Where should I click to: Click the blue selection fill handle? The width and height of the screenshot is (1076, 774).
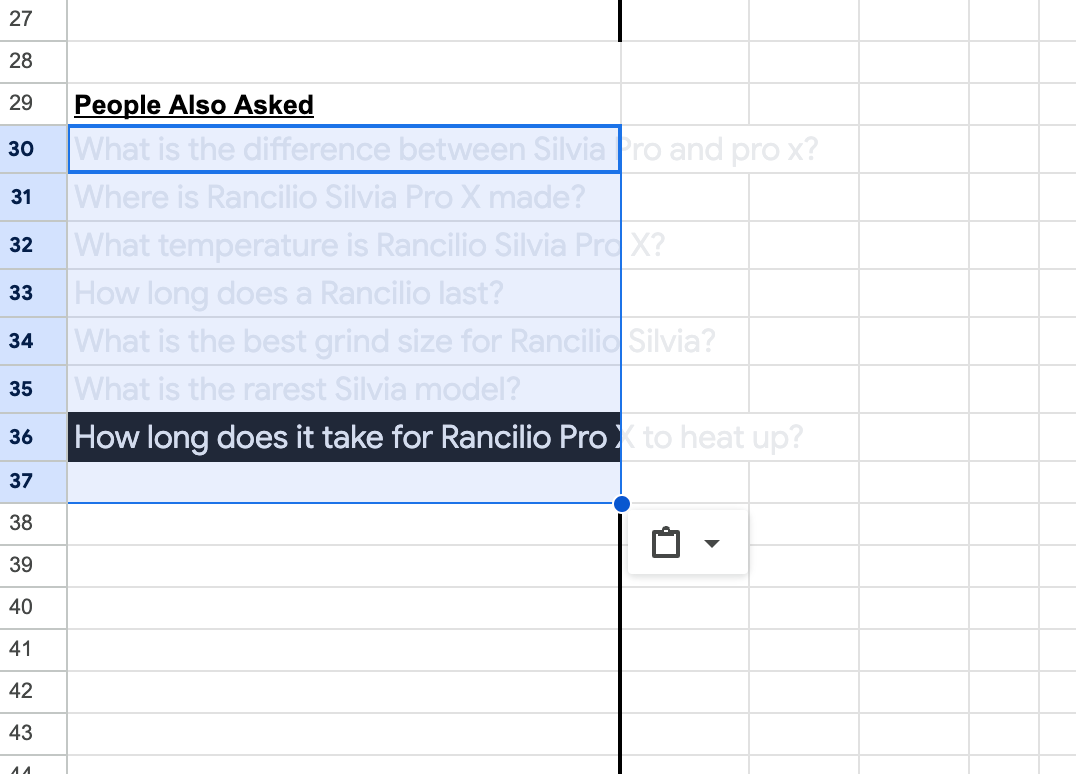pos(621,504)
